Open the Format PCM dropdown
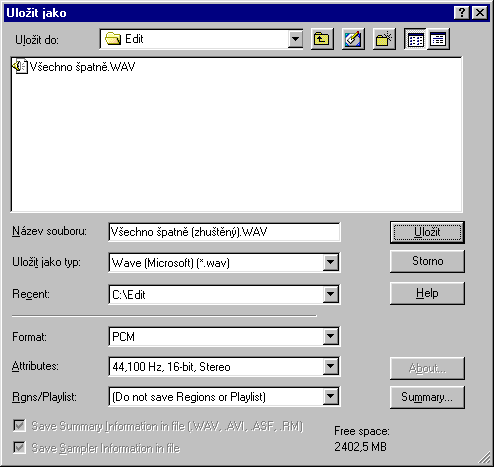 tap(330, 336)
